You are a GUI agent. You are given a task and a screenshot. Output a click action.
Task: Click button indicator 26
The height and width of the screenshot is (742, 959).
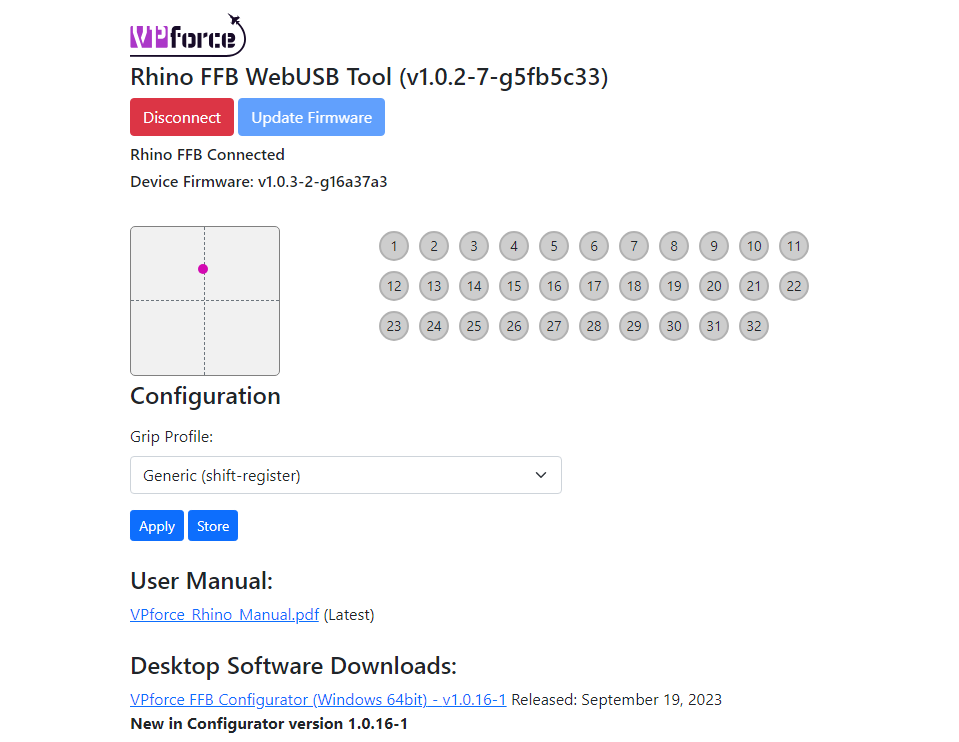coord(514,326)
